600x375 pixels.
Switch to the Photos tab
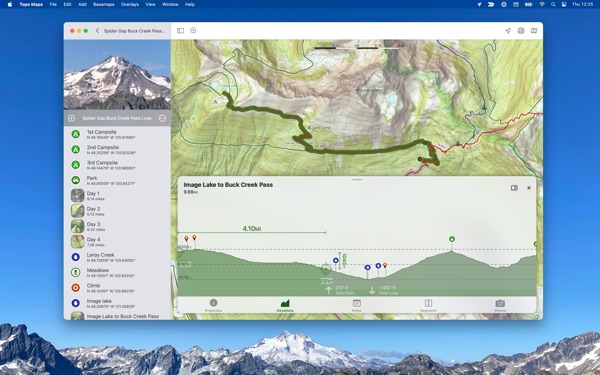[500, 305]
